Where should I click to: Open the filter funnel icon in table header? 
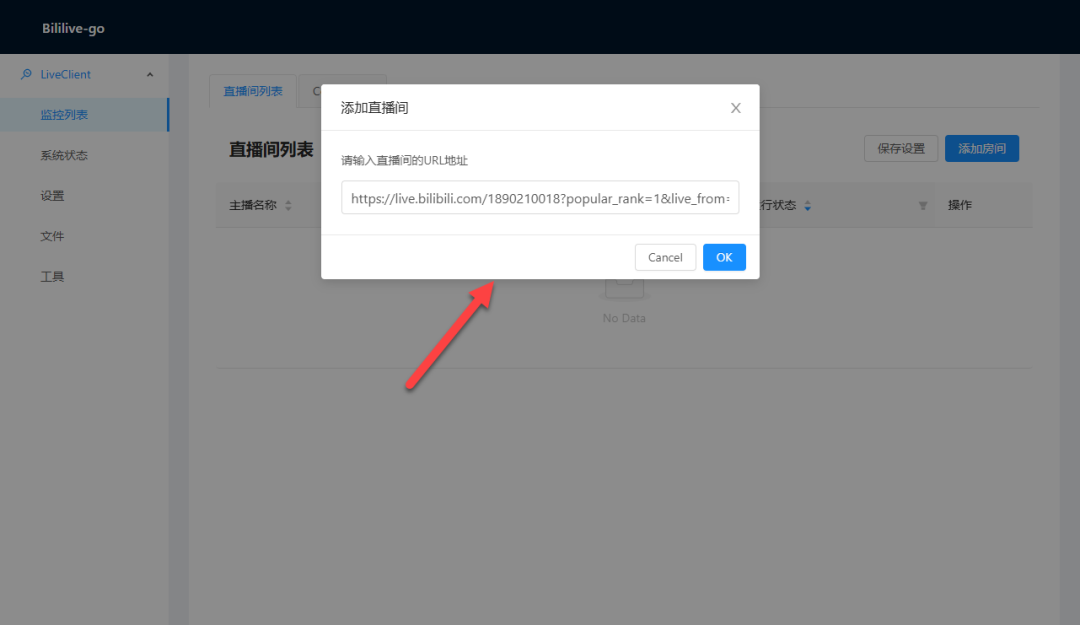[923, 205]
